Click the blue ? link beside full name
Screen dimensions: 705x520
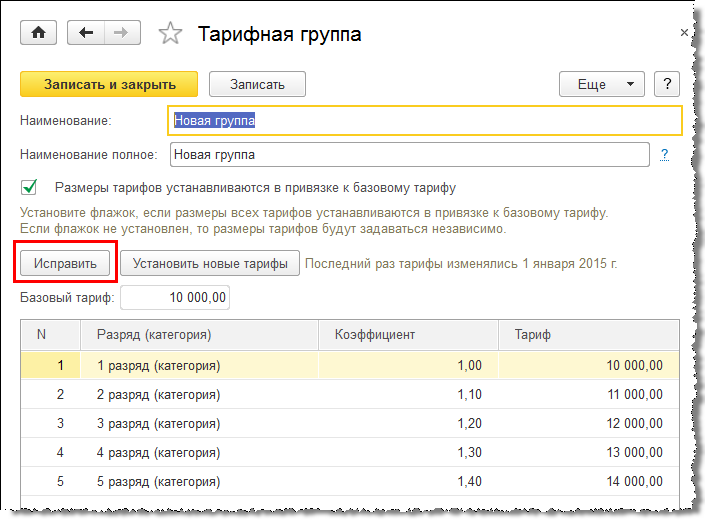click(x=663, y=155)
